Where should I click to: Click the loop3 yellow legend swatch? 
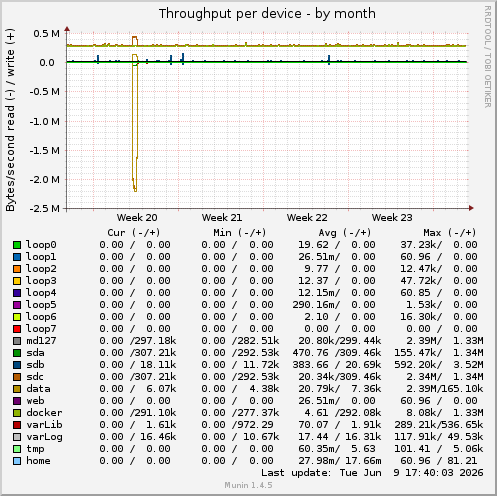(17, 281)
